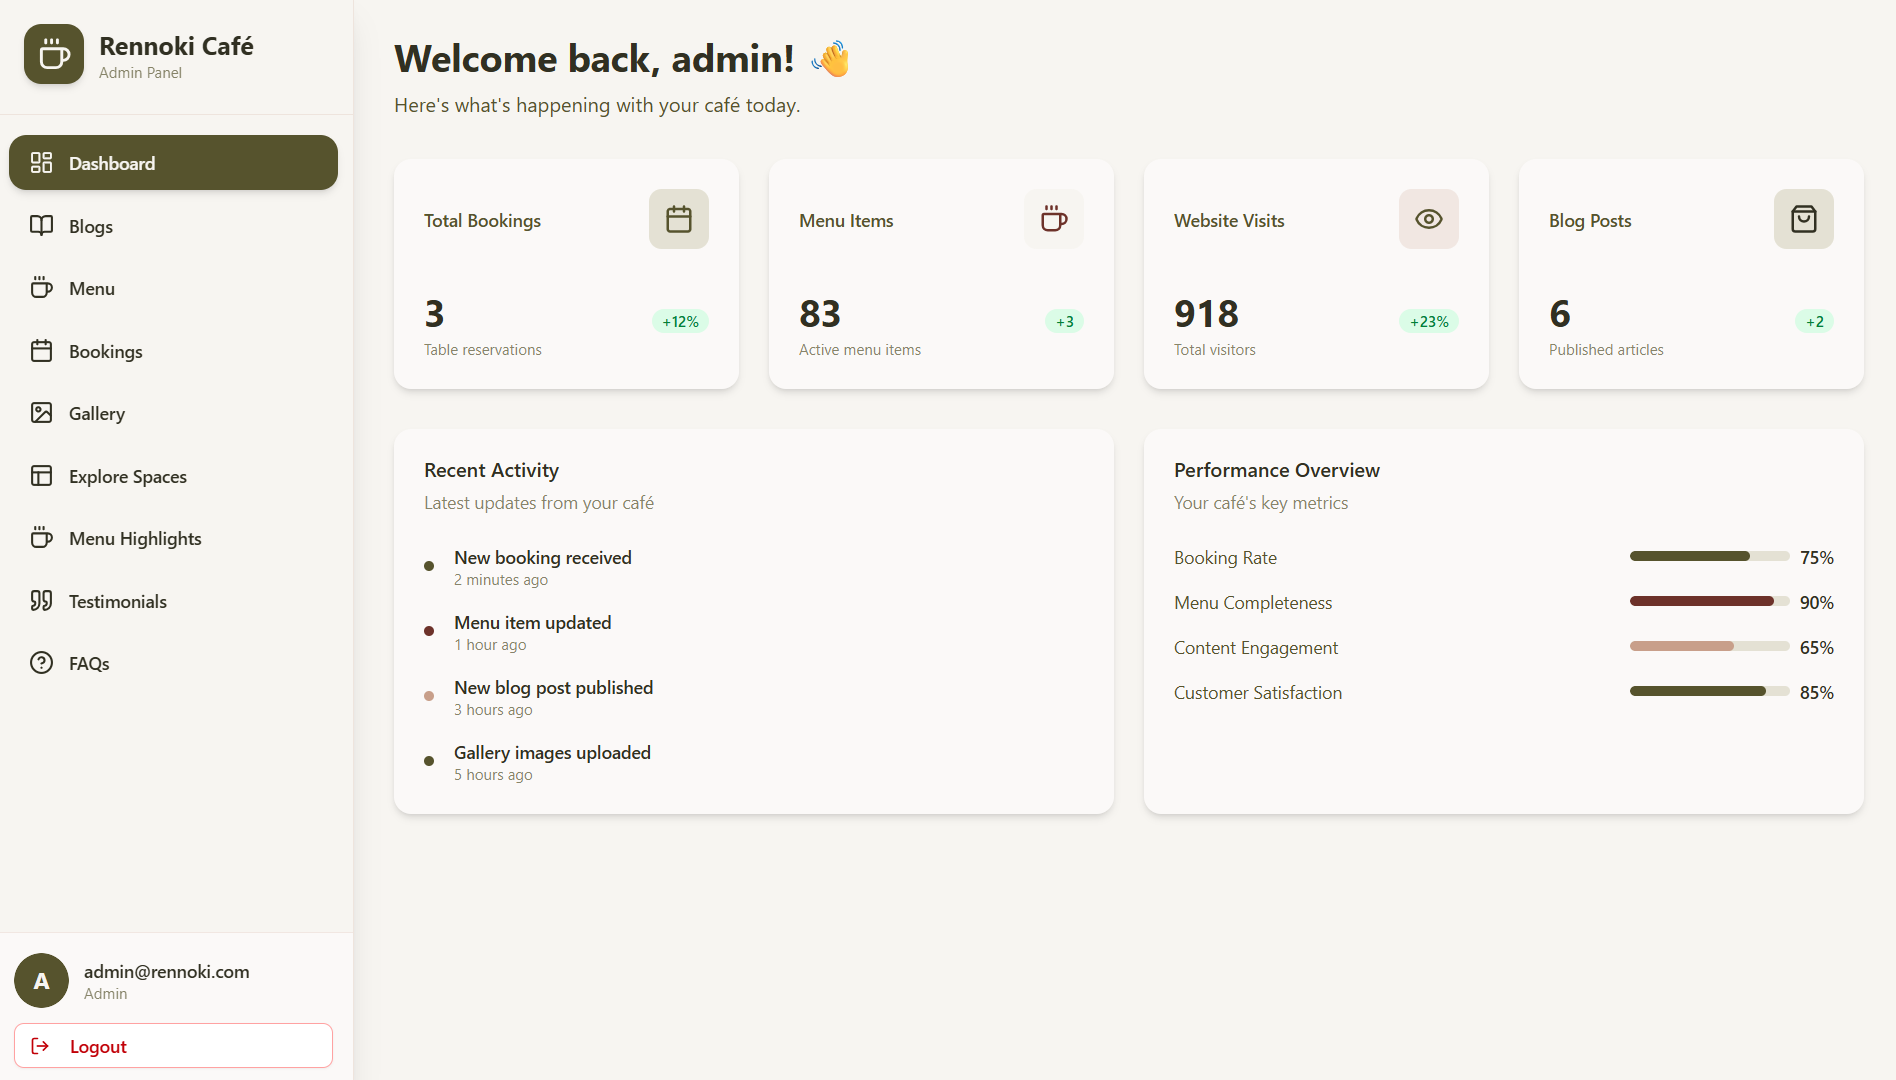Click the 'Rennoki Café' title text
The height and width of the screenshot is (1080, 1896).
(176, 46)
